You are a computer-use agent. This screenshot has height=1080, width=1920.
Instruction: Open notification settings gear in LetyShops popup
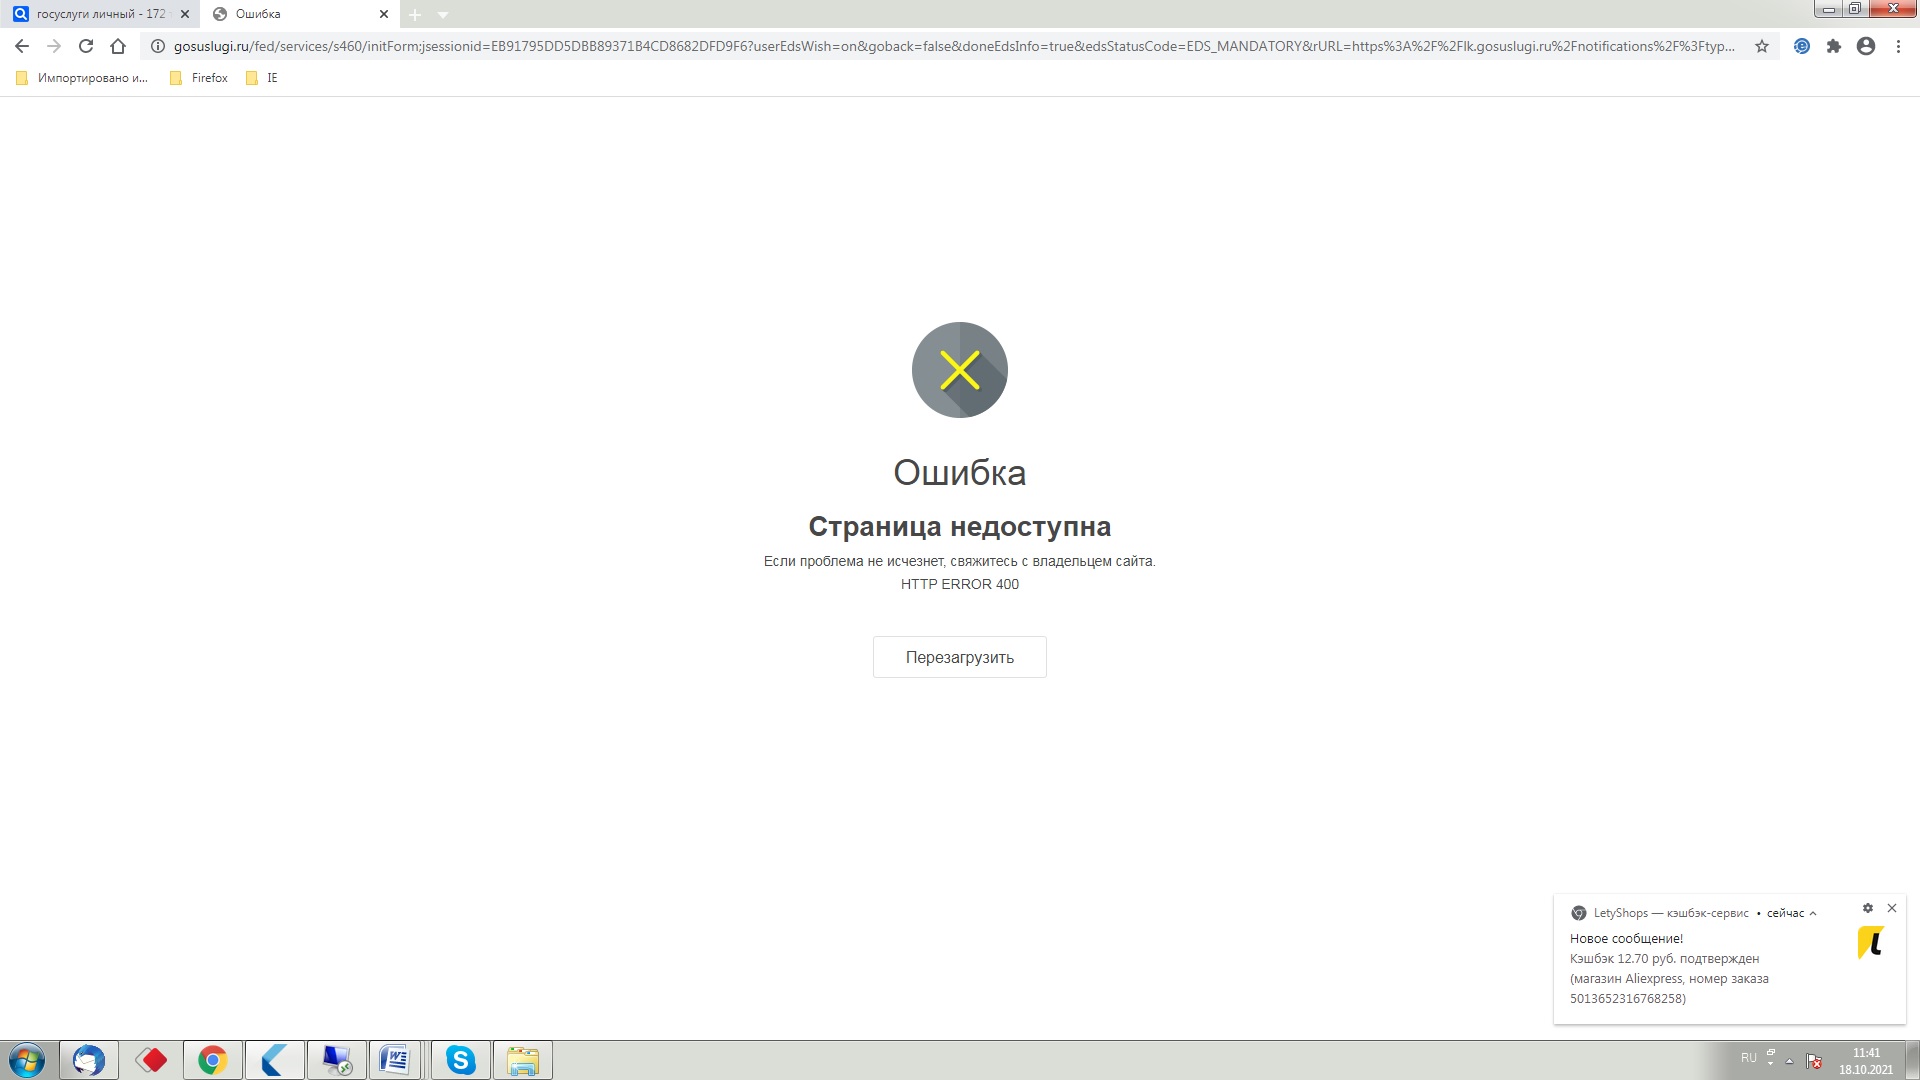coord(1867,908)
